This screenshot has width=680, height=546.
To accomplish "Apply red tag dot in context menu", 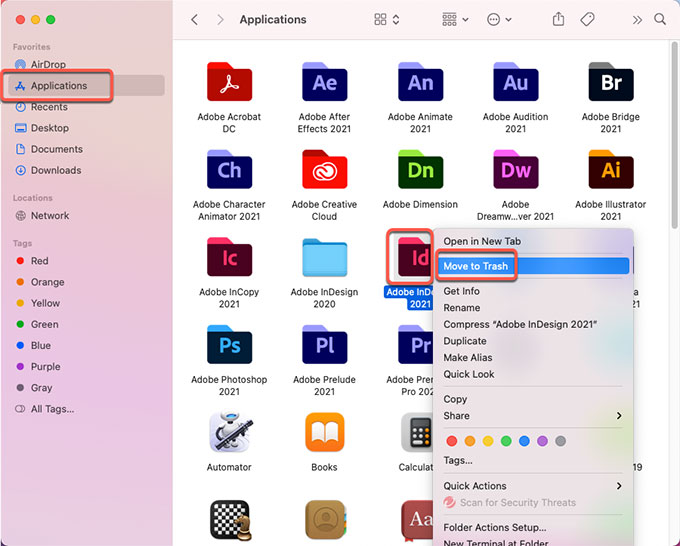I will pyautogui.click(x=451, y=441).
